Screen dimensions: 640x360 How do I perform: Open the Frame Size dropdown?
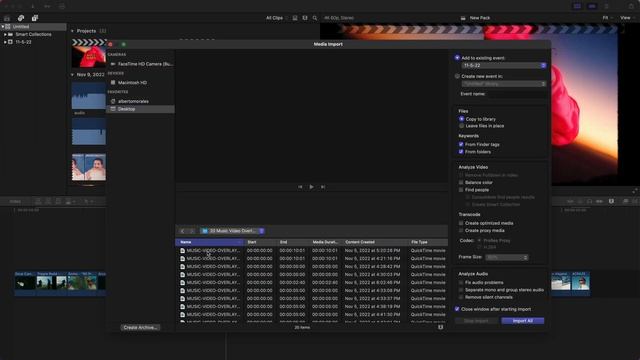point(507,257)
